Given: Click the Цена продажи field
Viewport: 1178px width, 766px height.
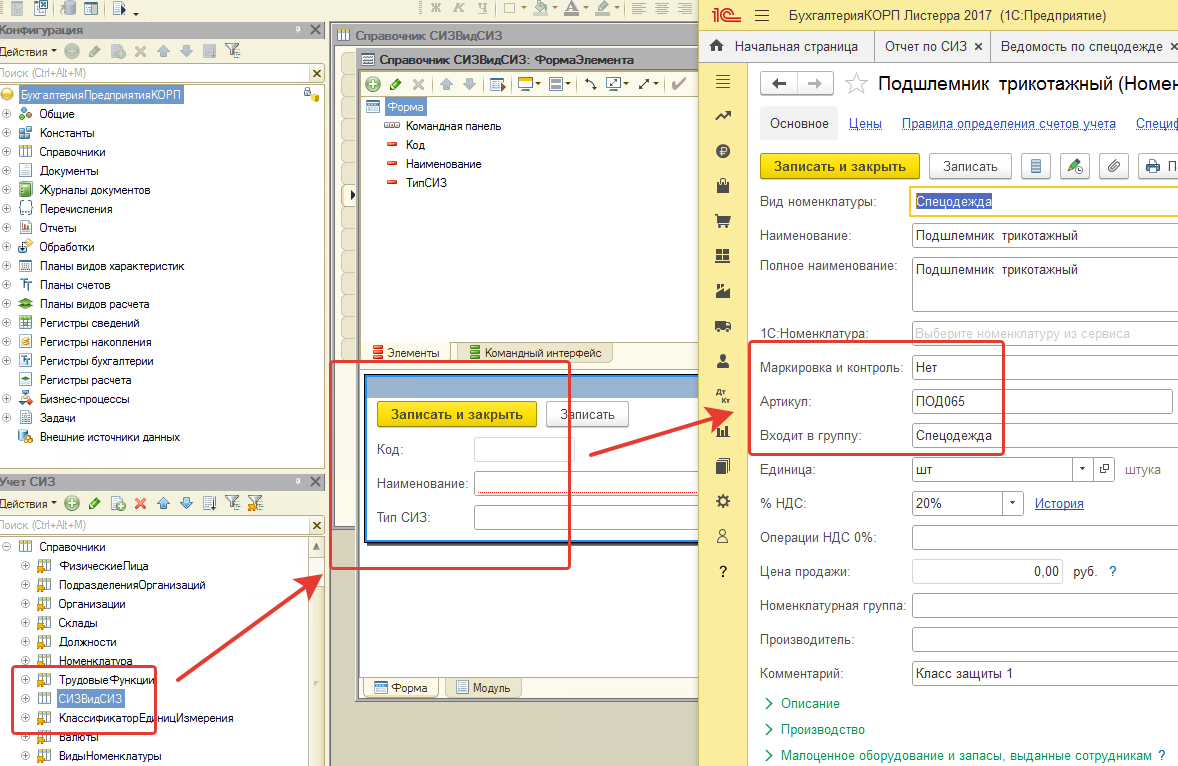Looking at the screenshot, I should click(x=987, y=571).
